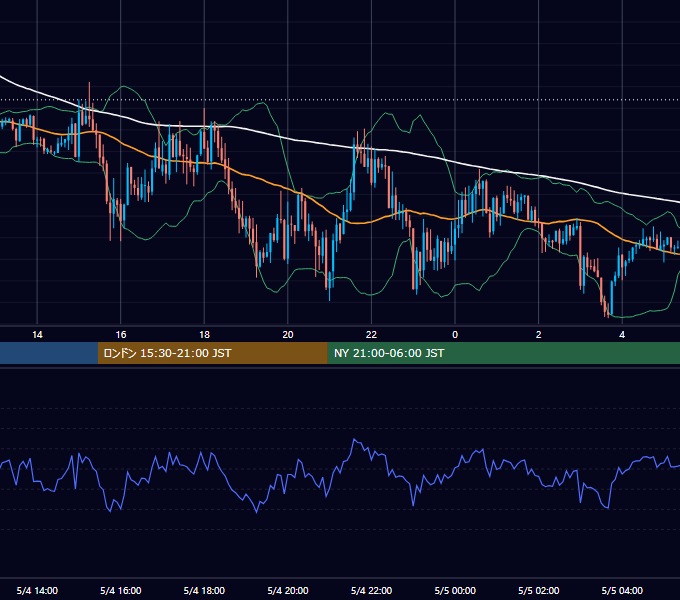680x600 pixels.
Task: Click the 5/5 02:00 time label
Action: pyautogui.click(x=539, y=590)
